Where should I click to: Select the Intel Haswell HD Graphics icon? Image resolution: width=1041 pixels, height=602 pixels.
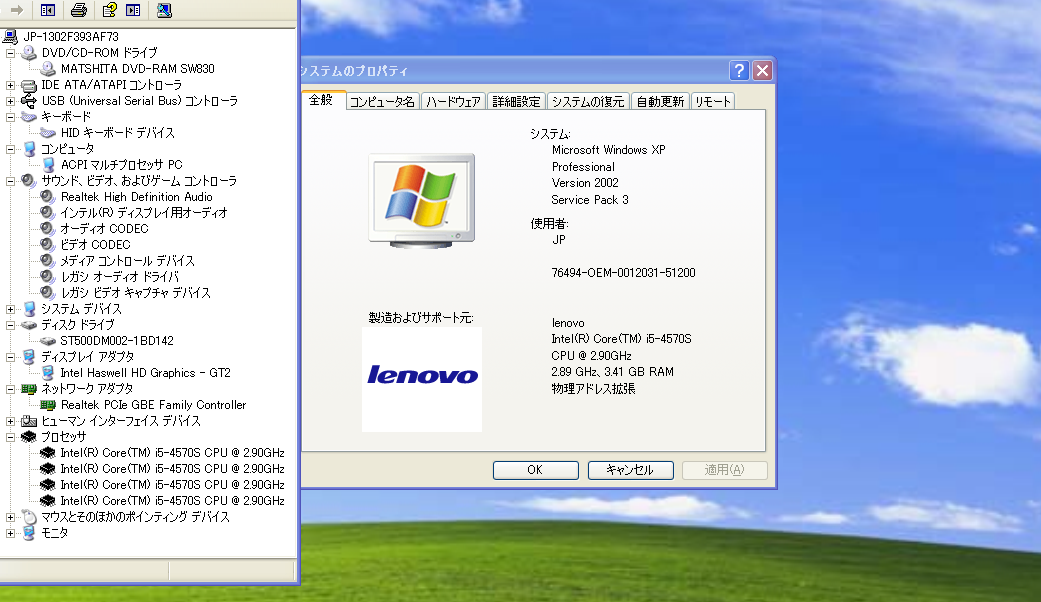pos(48,372)
